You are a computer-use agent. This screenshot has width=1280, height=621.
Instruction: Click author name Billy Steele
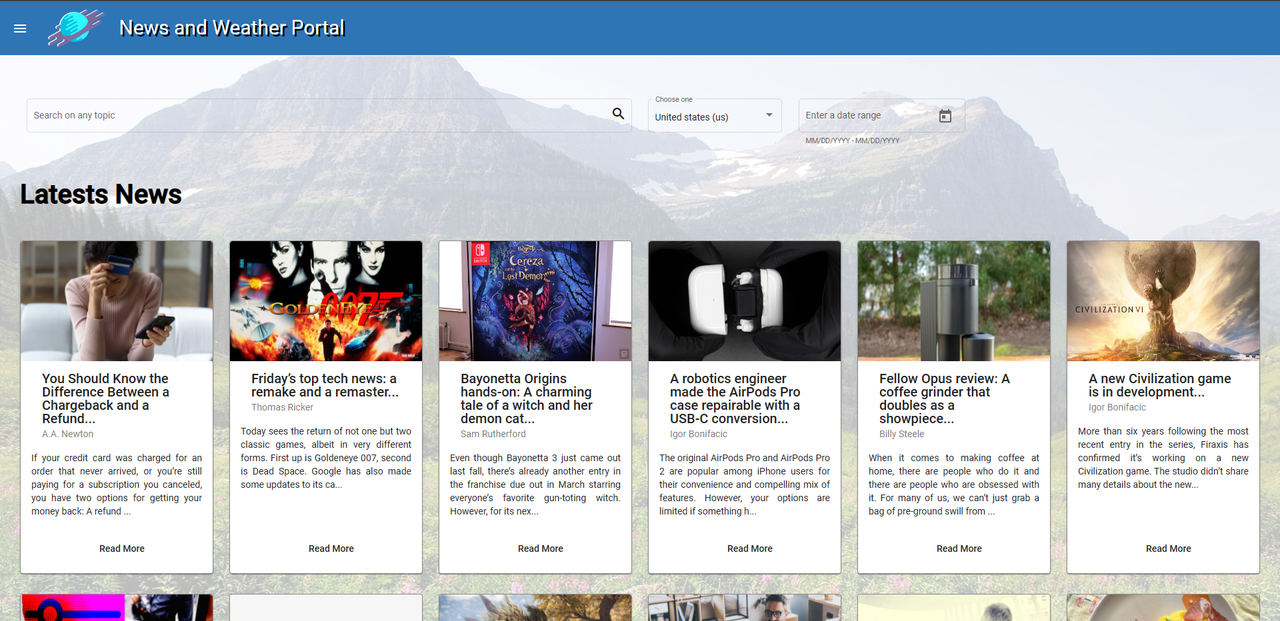coord(902,434)
